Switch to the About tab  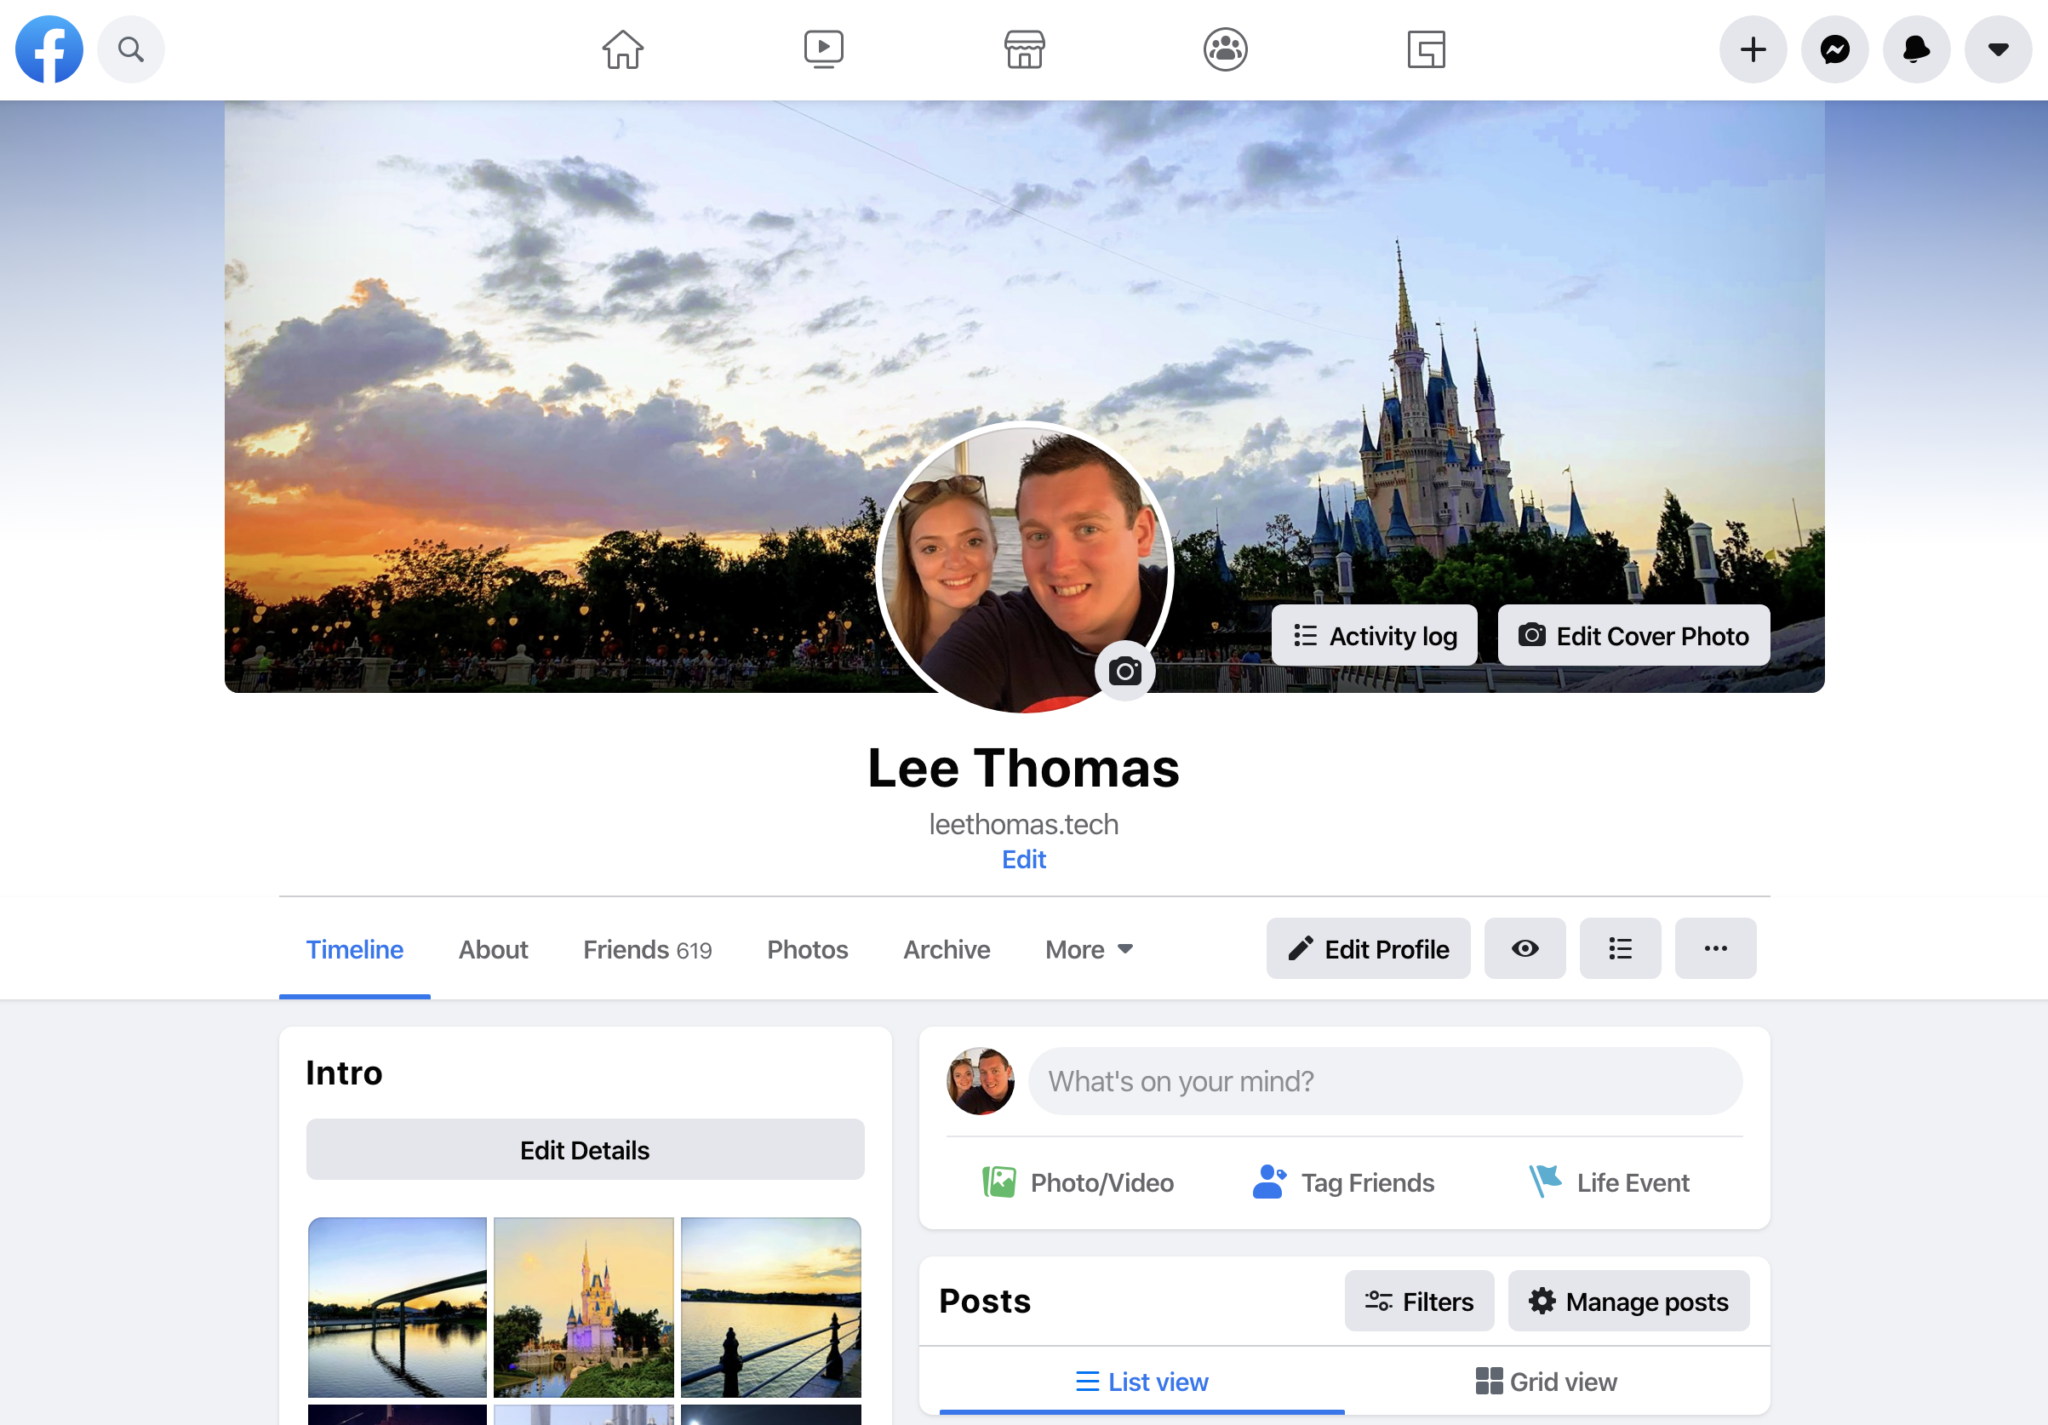click(x=492, y=949)
